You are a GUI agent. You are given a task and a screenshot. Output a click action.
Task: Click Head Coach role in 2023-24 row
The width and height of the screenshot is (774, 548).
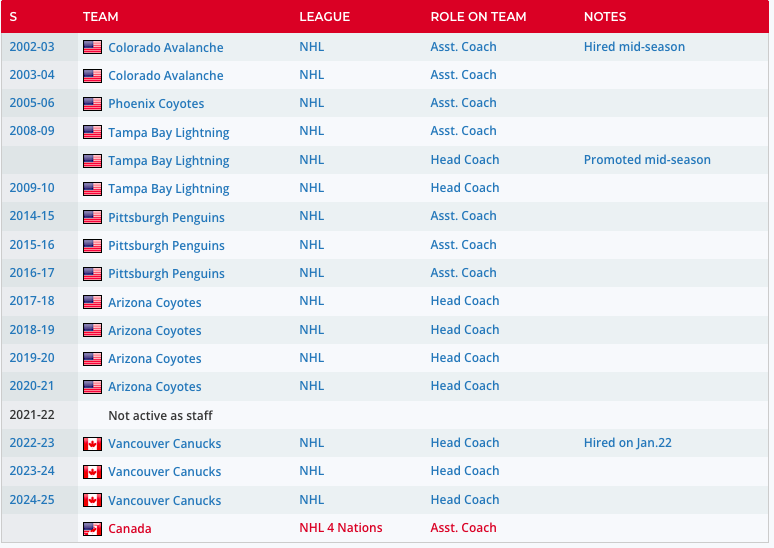(464, 471)
